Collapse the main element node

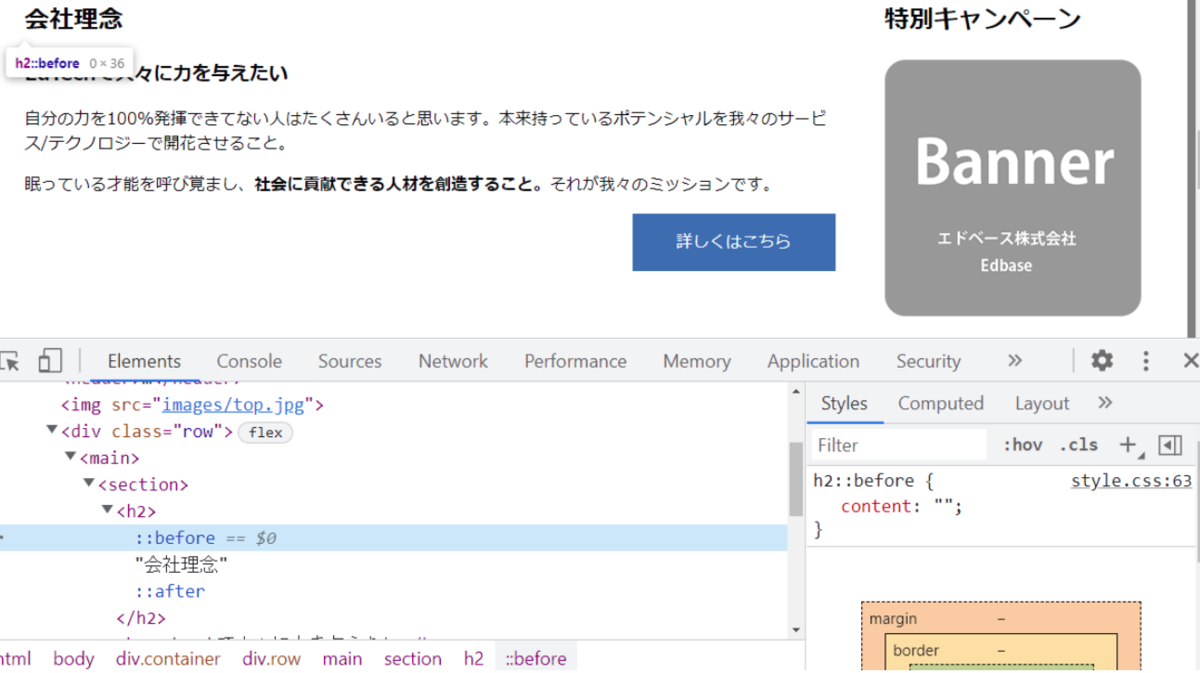[70, 456]
